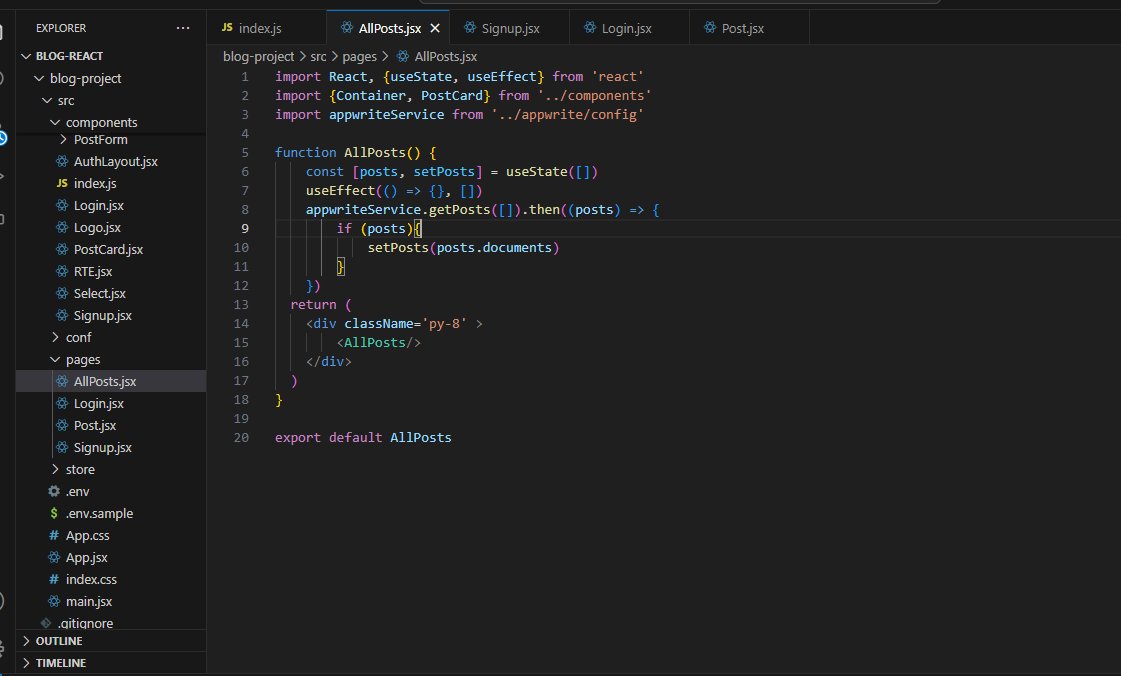Open Signup.jsx under pages folder
Screen dimensions: 1121x676
coord(111,447)
